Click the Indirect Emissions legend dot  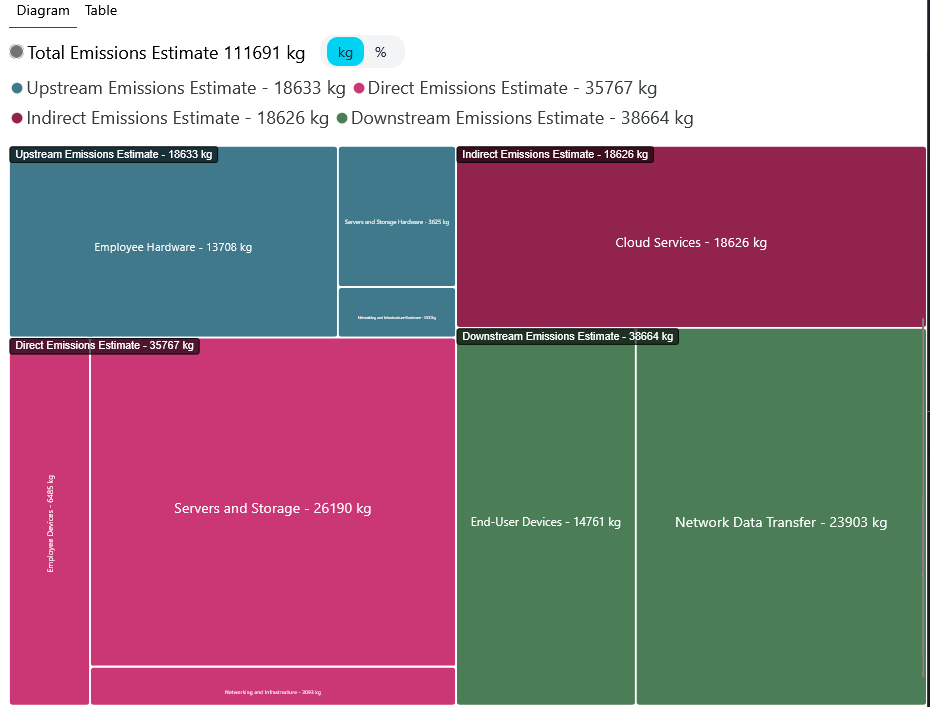(x=17, y=119)
